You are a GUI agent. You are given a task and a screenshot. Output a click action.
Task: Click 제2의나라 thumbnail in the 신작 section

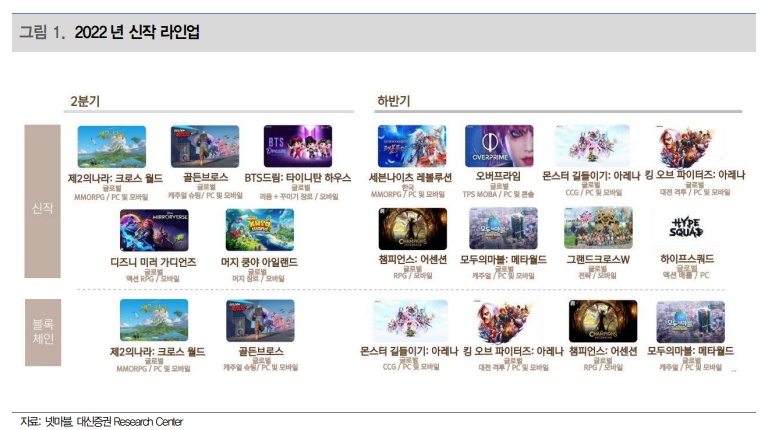pos(112,147)
